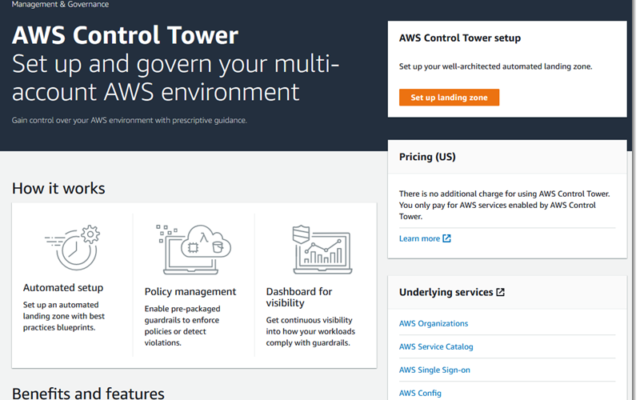
Task: Click the Benefits and features heading
Action: 88,393
